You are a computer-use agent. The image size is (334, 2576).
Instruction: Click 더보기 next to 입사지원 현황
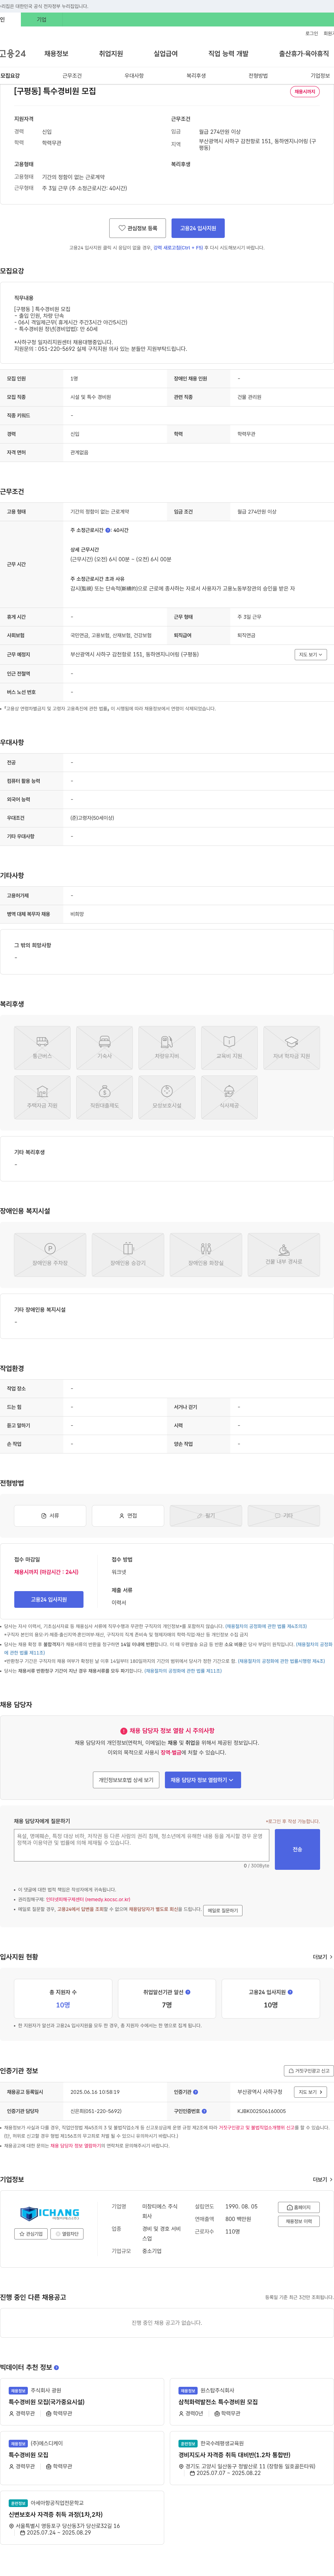[323, 1957]
